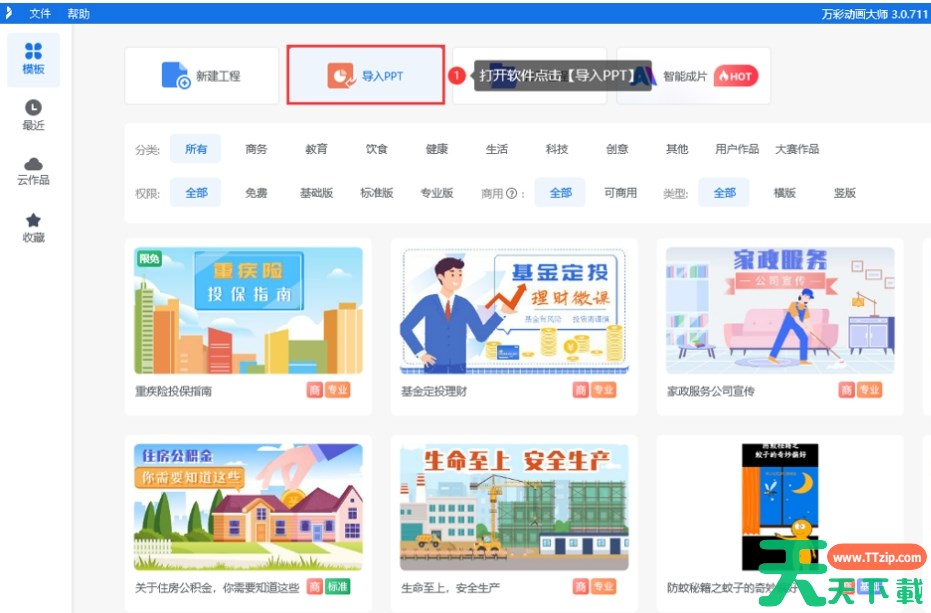
Task: Open the 最近 recent projects section
Action: click(33, 115)
